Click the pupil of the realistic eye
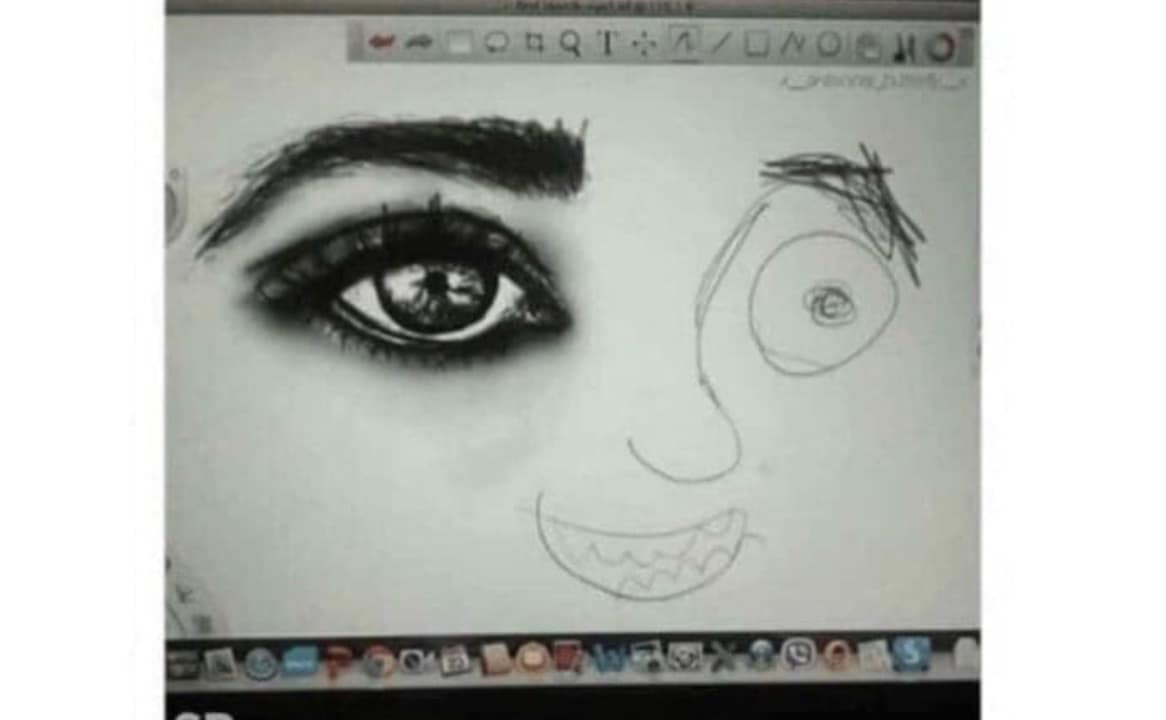This screenshot has width=1166, height=720. (x=436, y=285)
